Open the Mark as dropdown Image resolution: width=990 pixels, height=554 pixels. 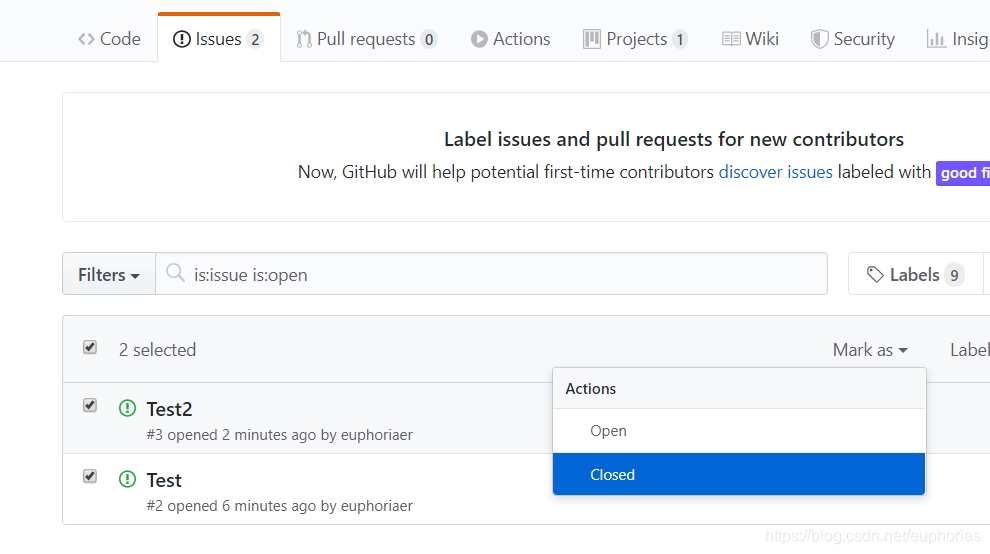click(870, 350)
